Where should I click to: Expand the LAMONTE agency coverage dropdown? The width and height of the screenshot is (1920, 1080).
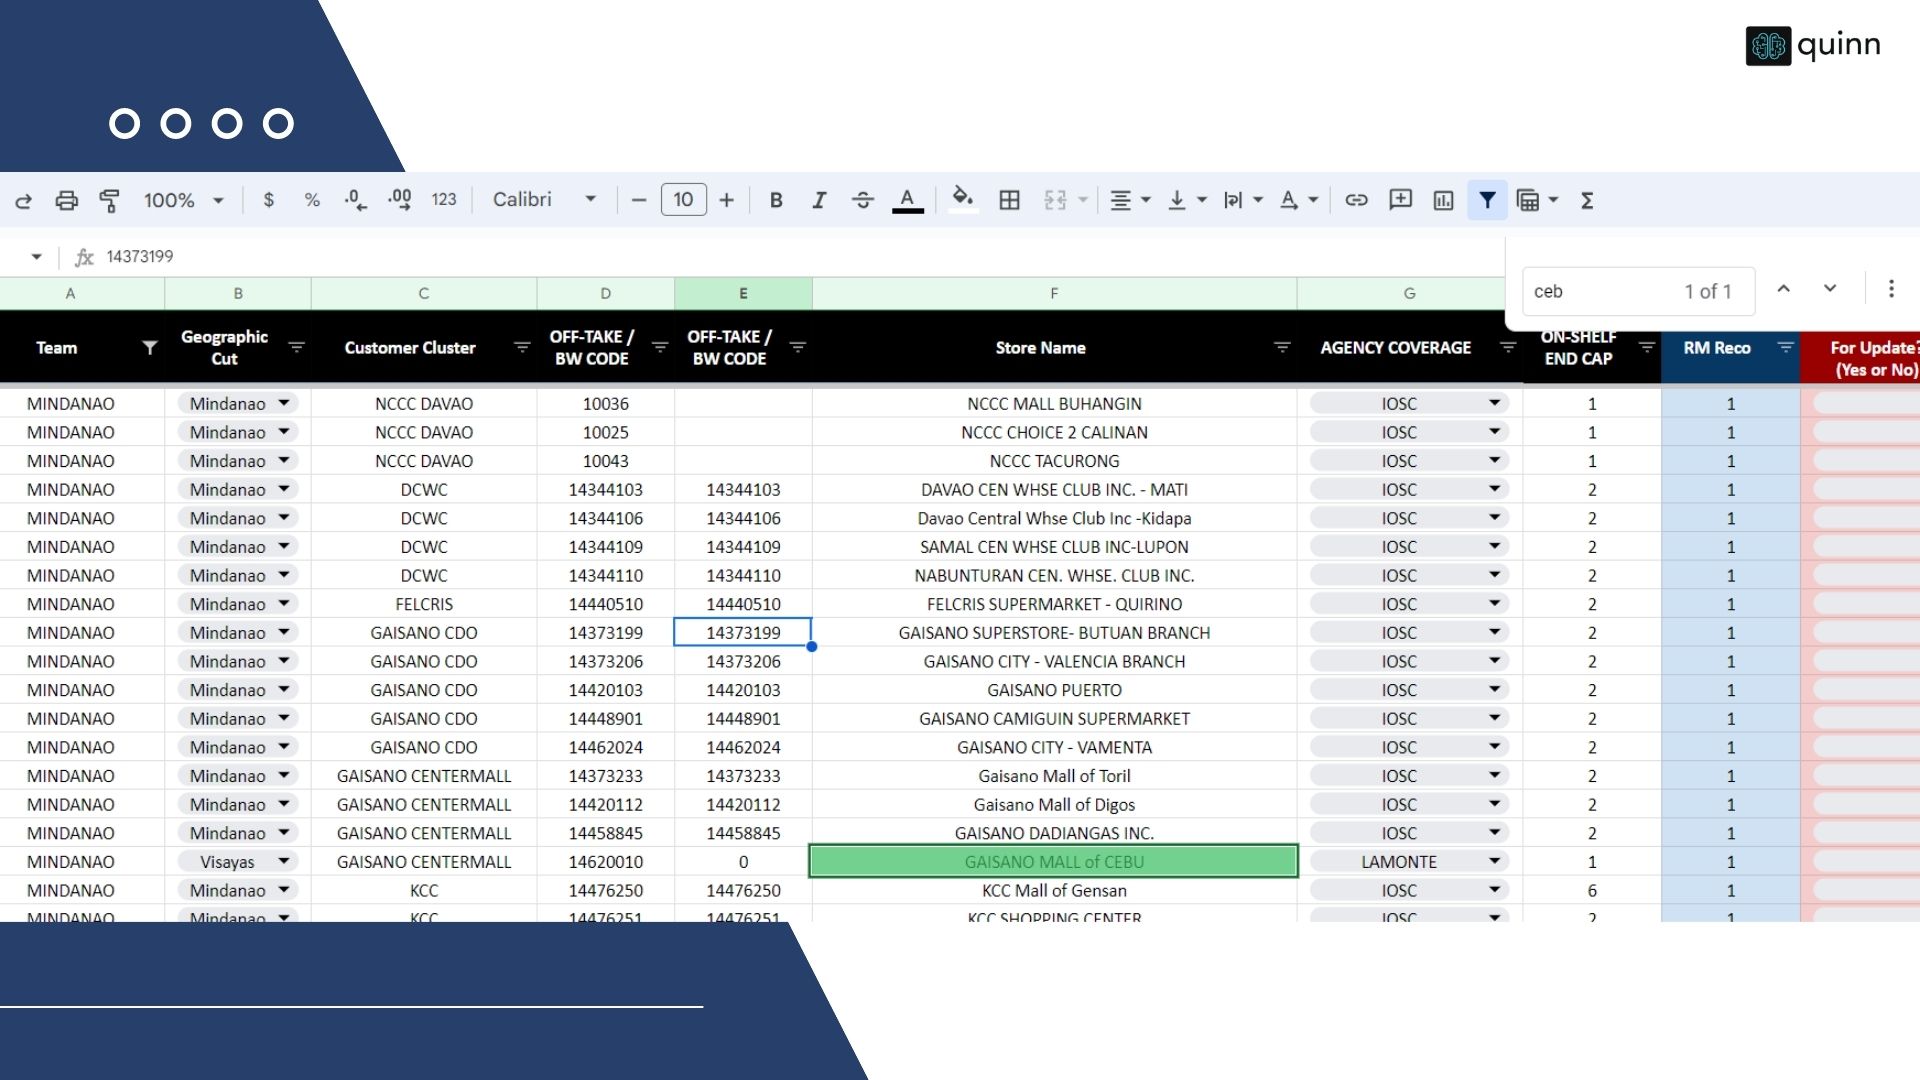pyautogui.click(x=1494, y=861)
